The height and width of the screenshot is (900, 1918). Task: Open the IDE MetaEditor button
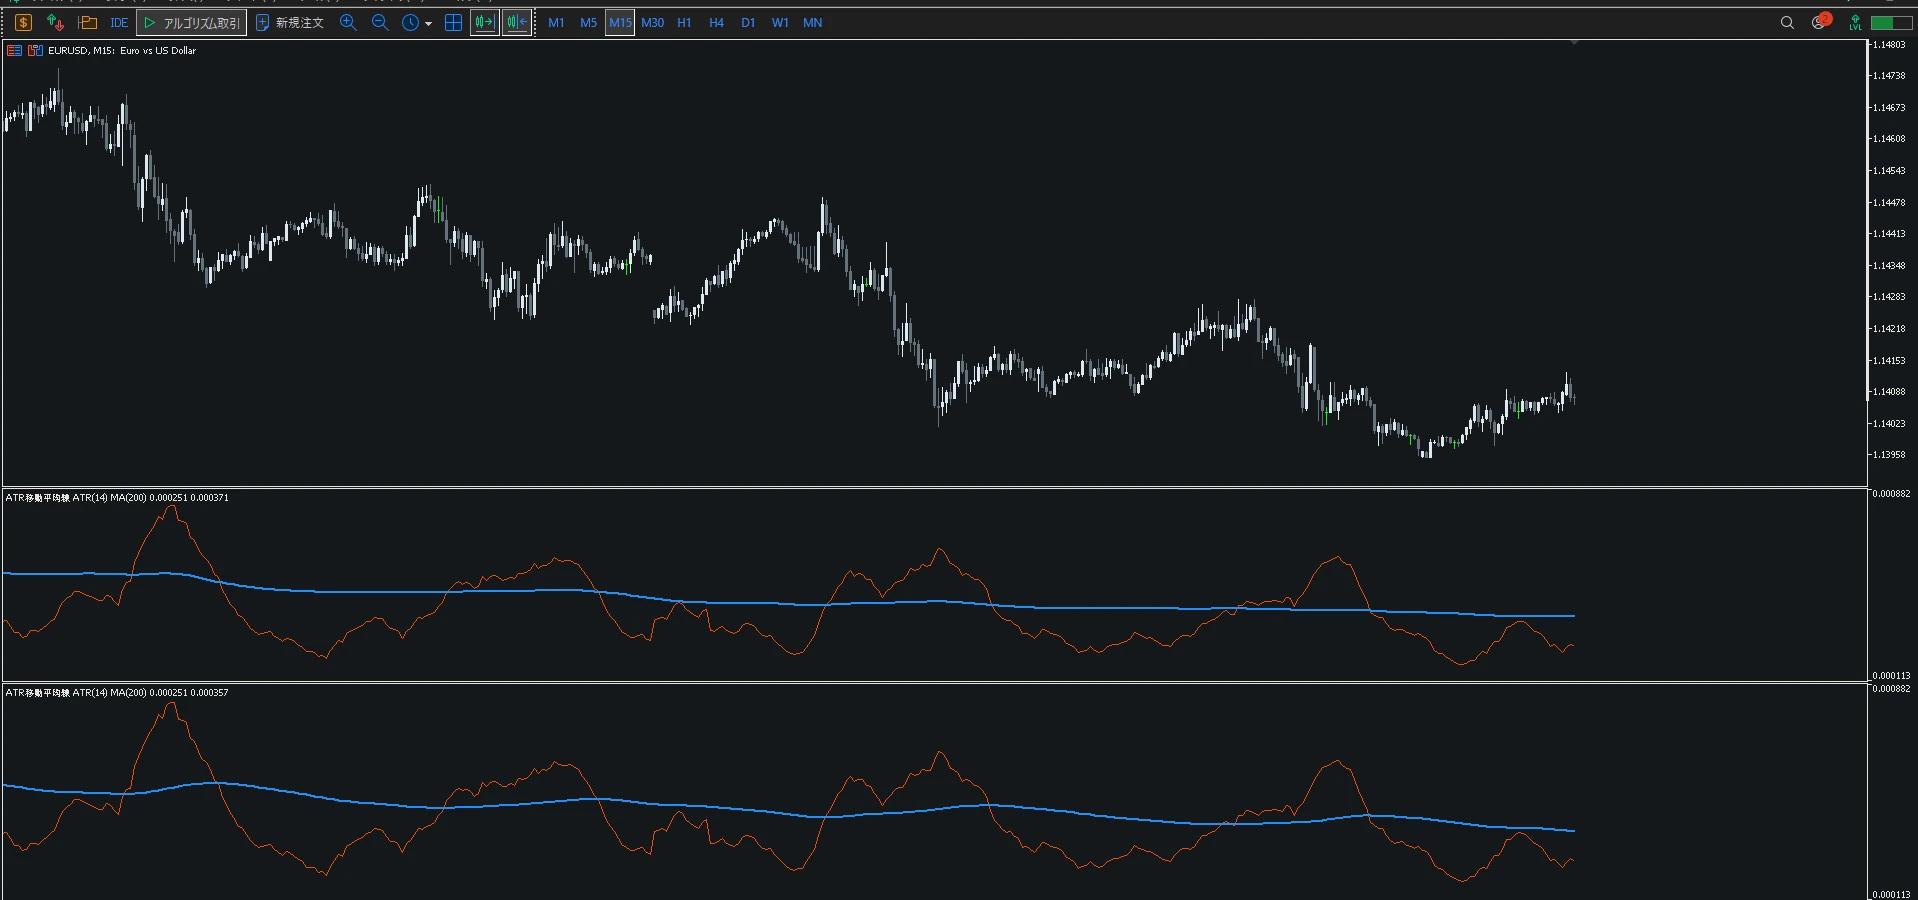click(x=119, y=22)
